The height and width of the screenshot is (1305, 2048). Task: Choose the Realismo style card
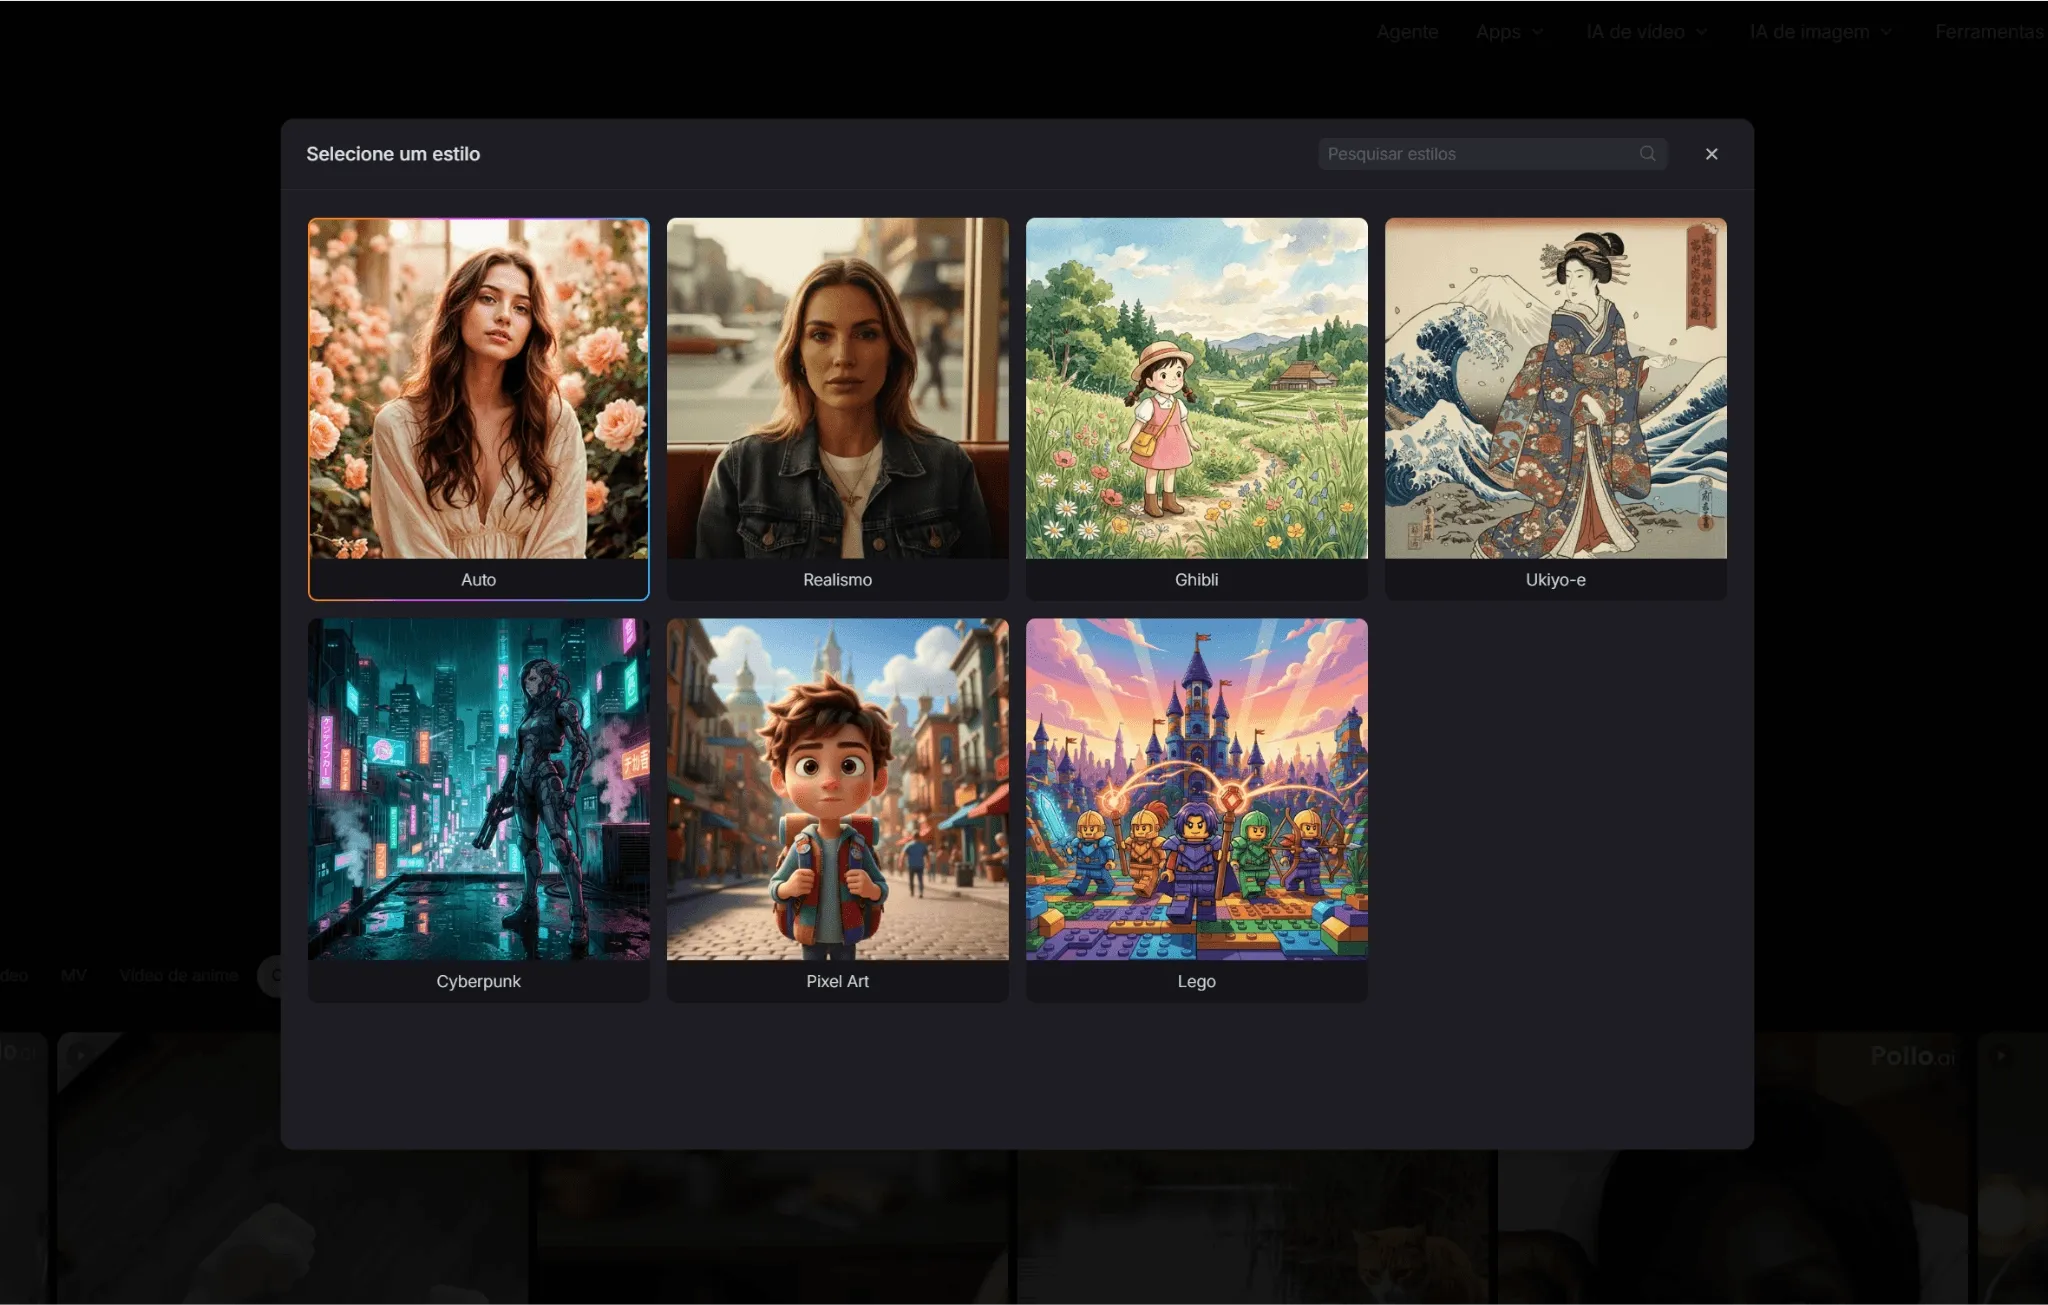pyautogui.click(x=838, y=409)
